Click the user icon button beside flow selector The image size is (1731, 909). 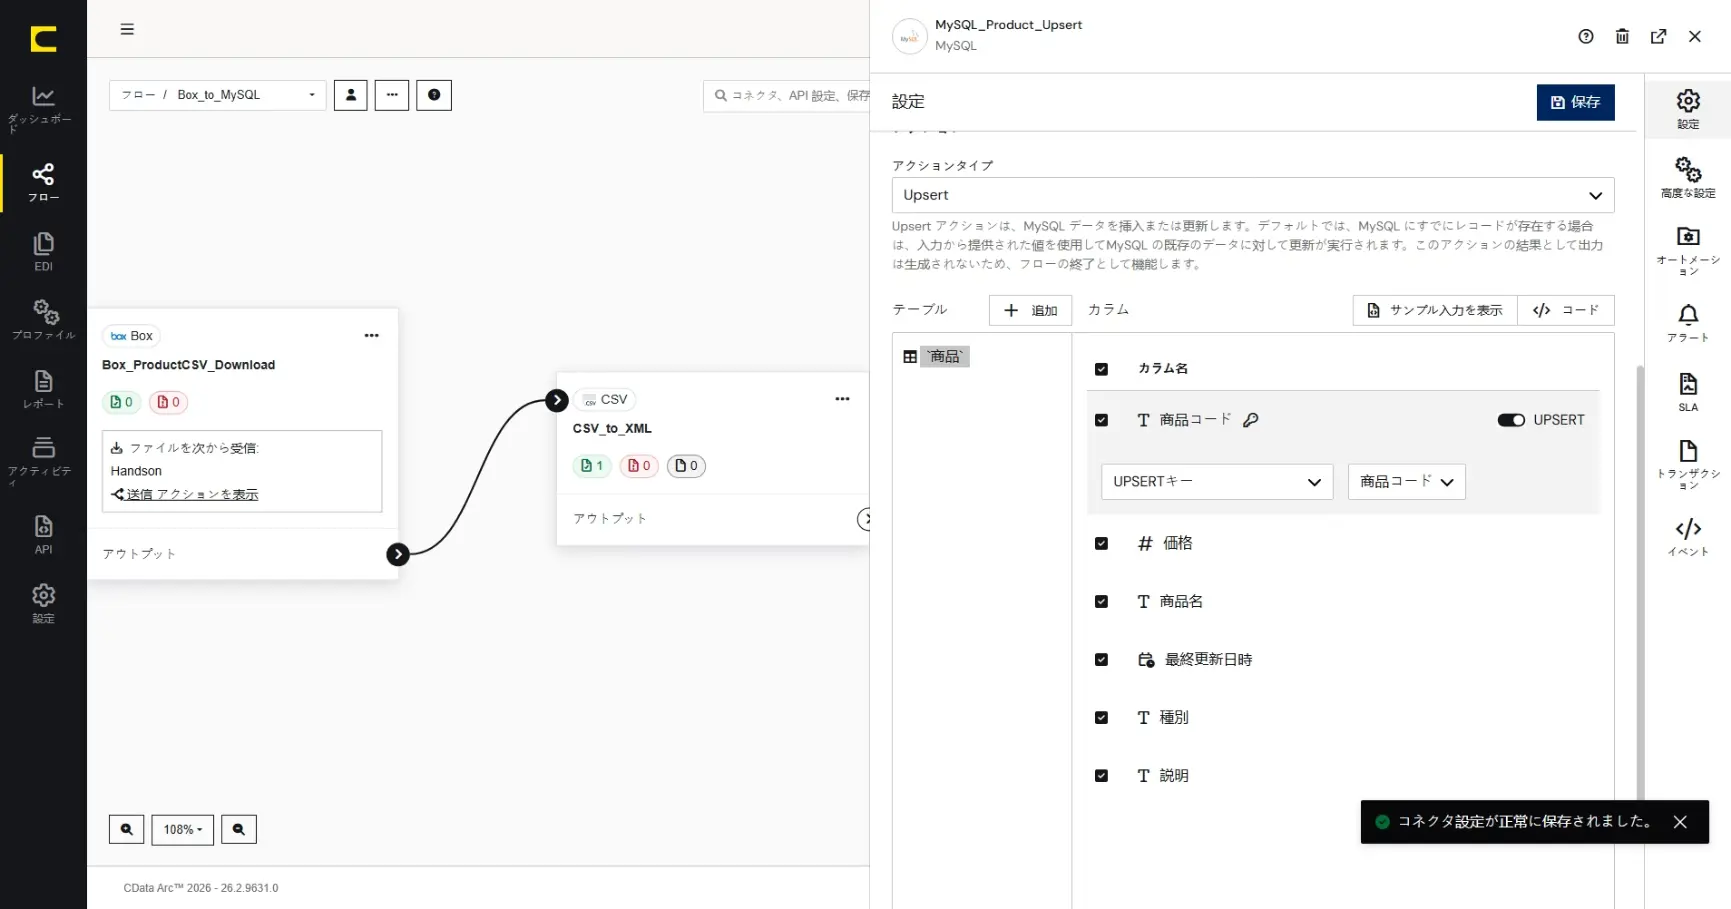[x=351, y=95]
